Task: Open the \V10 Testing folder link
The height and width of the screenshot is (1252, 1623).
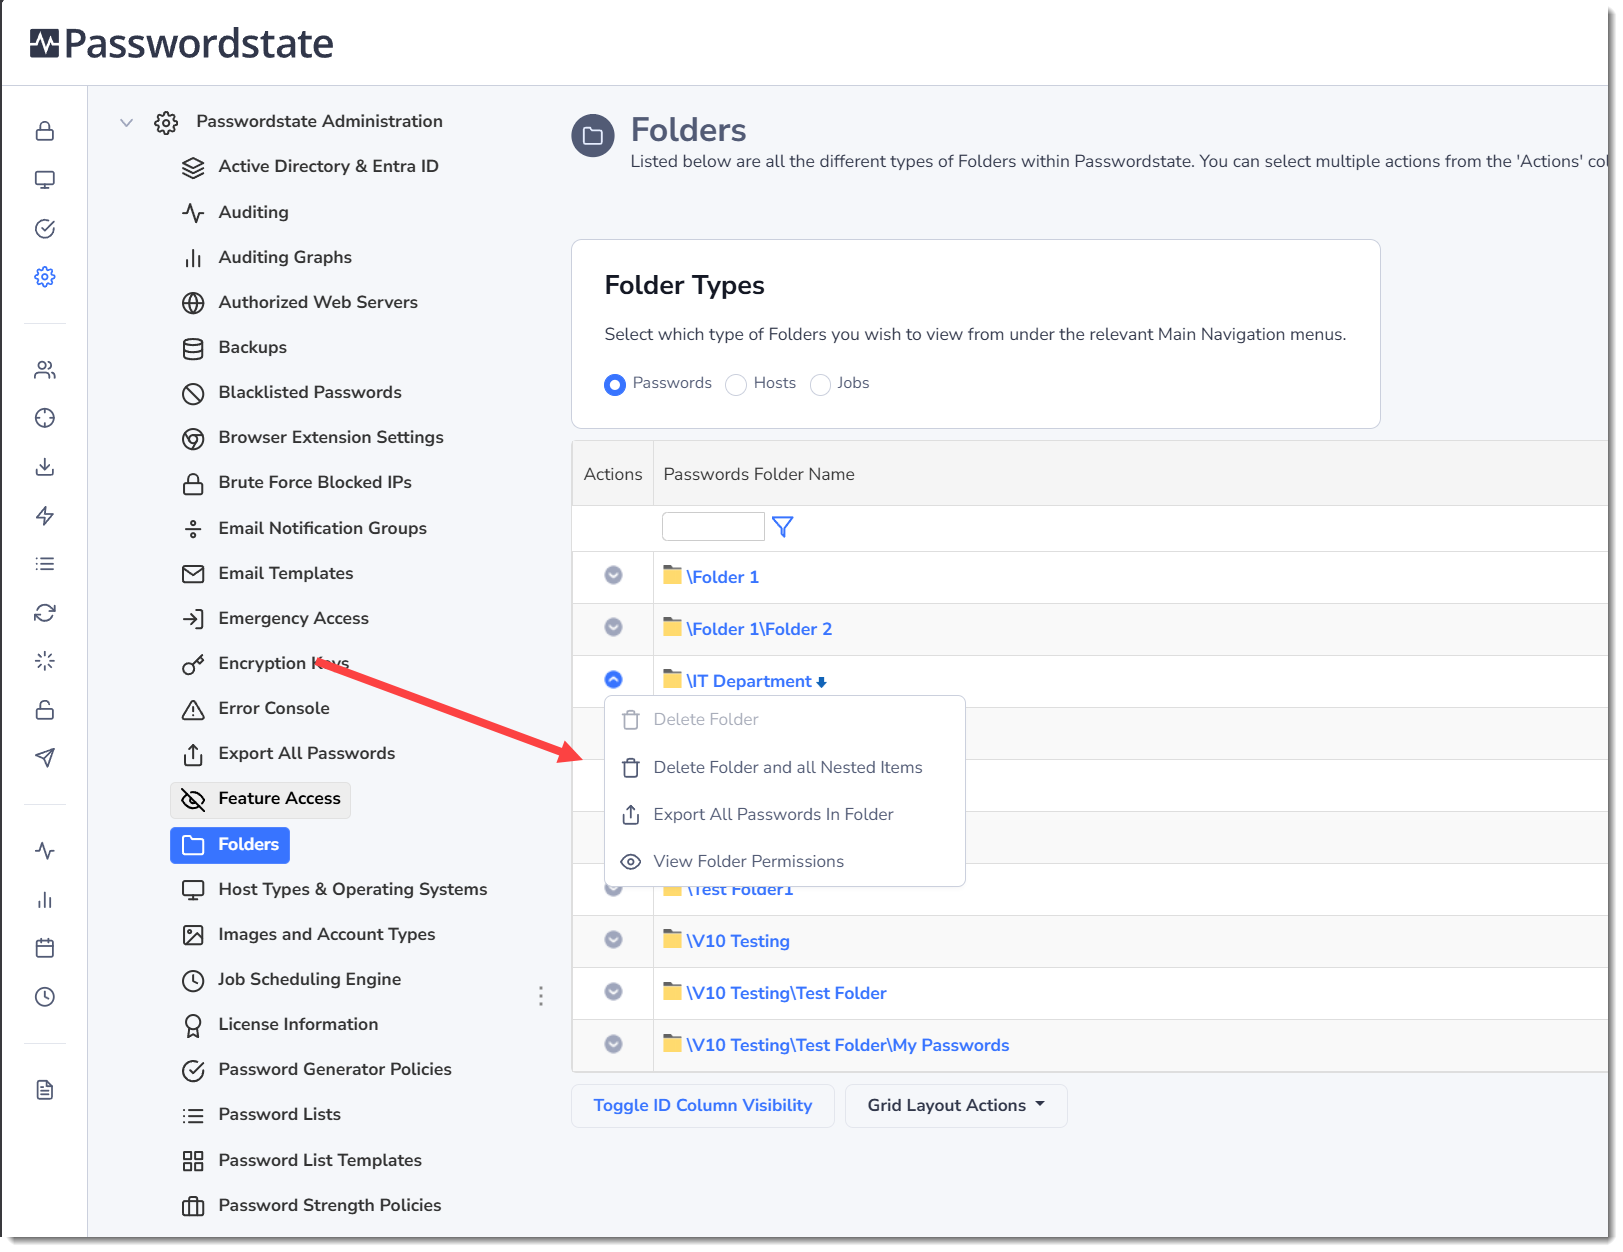Action: click(x=738, y=941)
